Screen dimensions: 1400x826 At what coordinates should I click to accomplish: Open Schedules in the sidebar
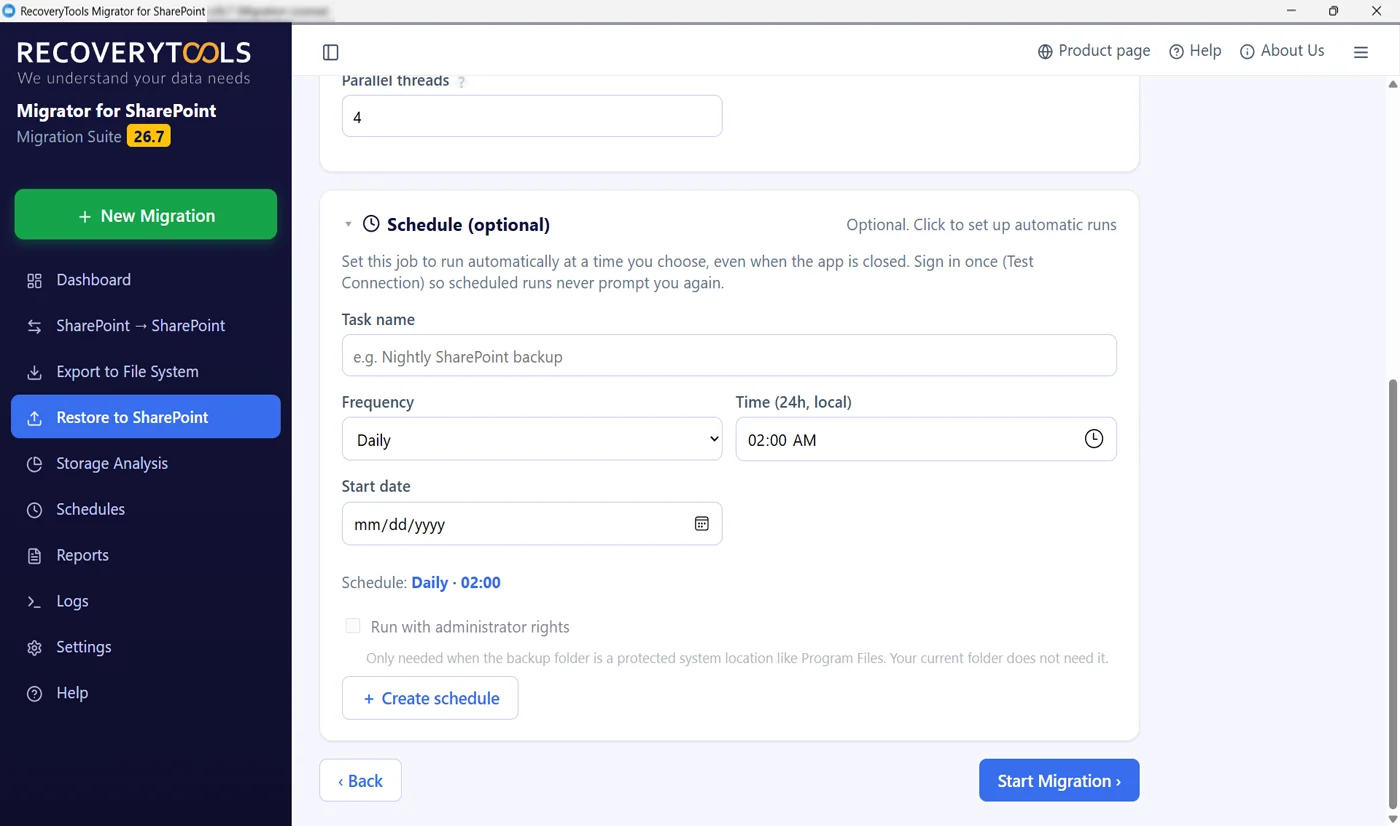pos(146,510)
